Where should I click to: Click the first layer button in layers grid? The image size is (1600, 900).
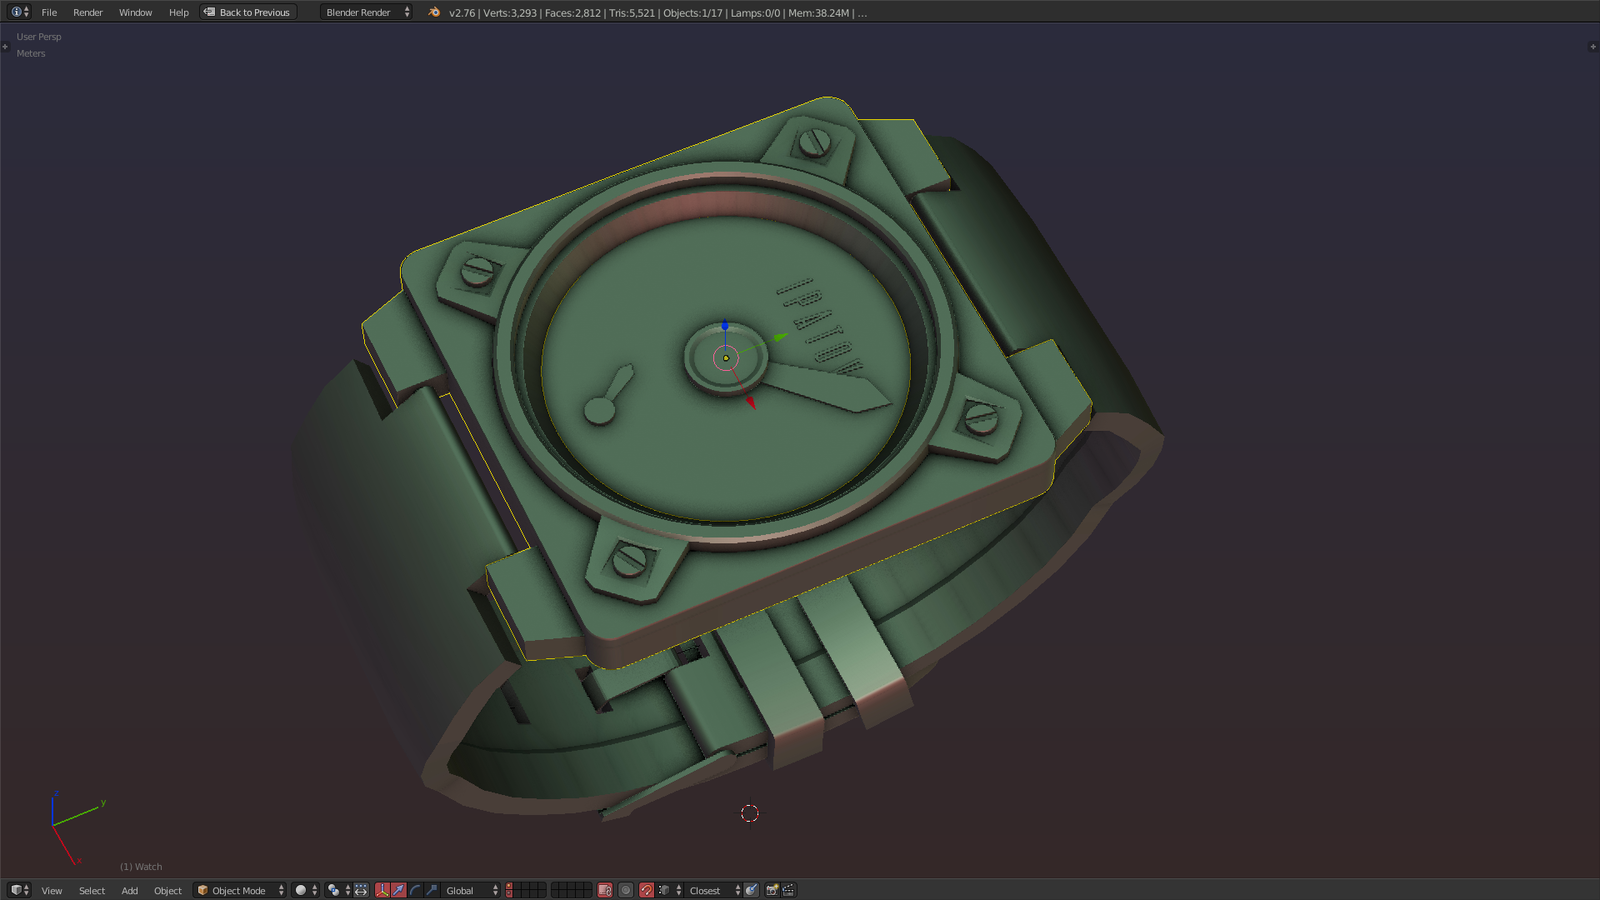point(509,886)
